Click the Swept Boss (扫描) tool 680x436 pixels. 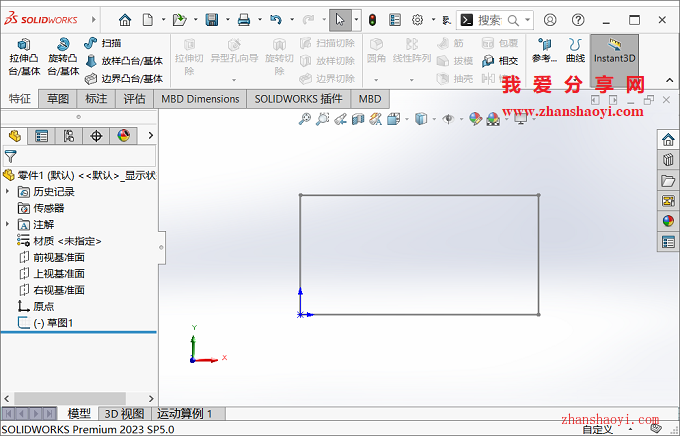pos(103,43)
